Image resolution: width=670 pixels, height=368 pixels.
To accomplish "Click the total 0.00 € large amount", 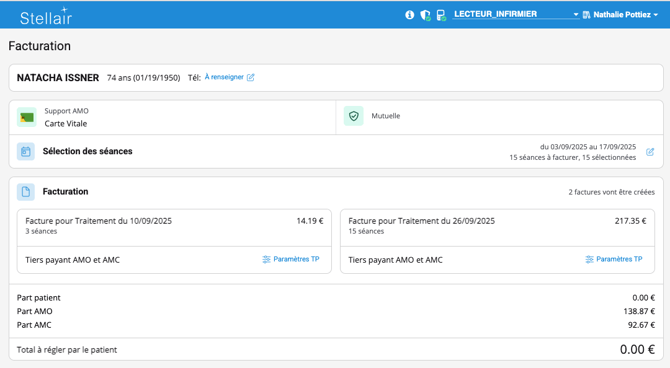I will coord(637,350).
